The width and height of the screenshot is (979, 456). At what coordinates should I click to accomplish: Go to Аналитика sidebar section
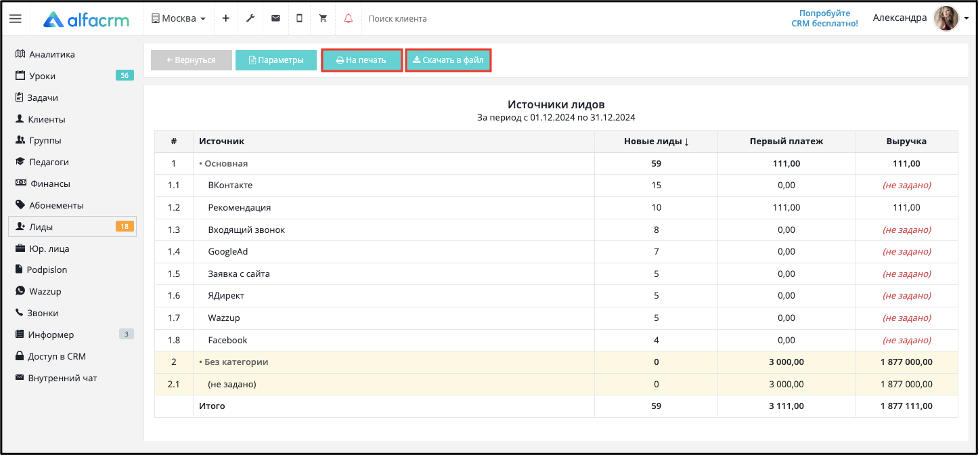(x=72, y=54)
